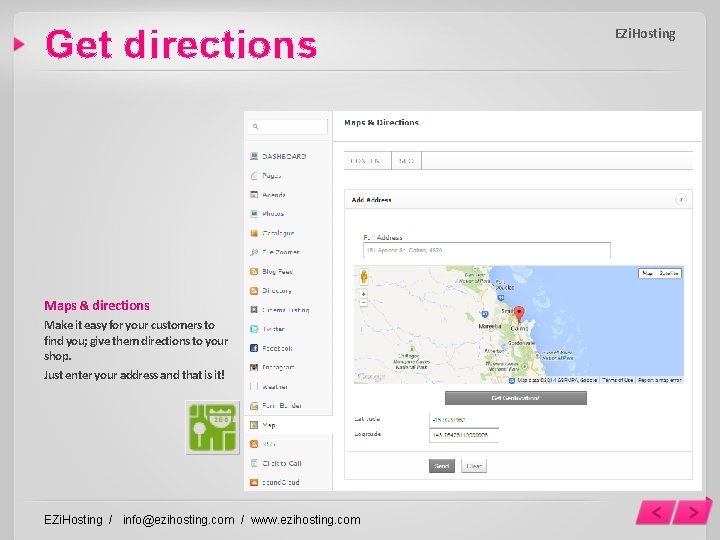Click the Get Geolocation button
Screen dimensions: 720x540
click(516, 398)
